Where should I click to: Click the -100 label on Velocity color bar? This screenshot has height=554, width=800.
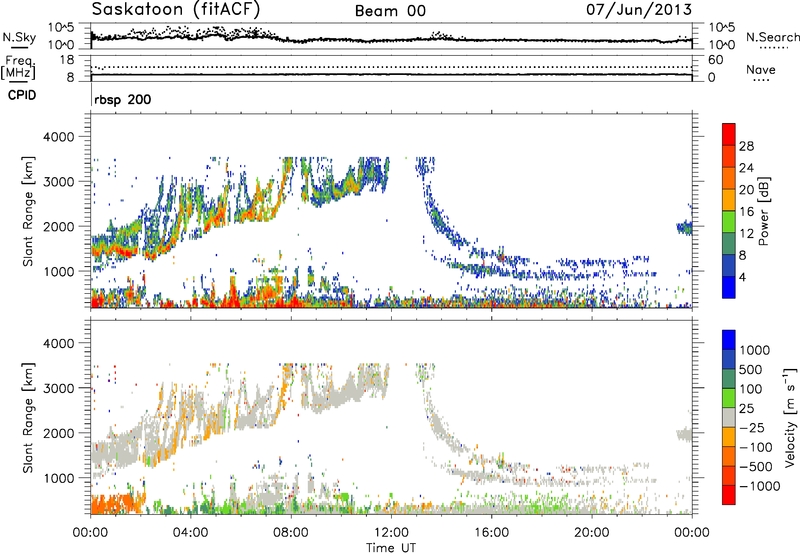[x=756, y=447]
